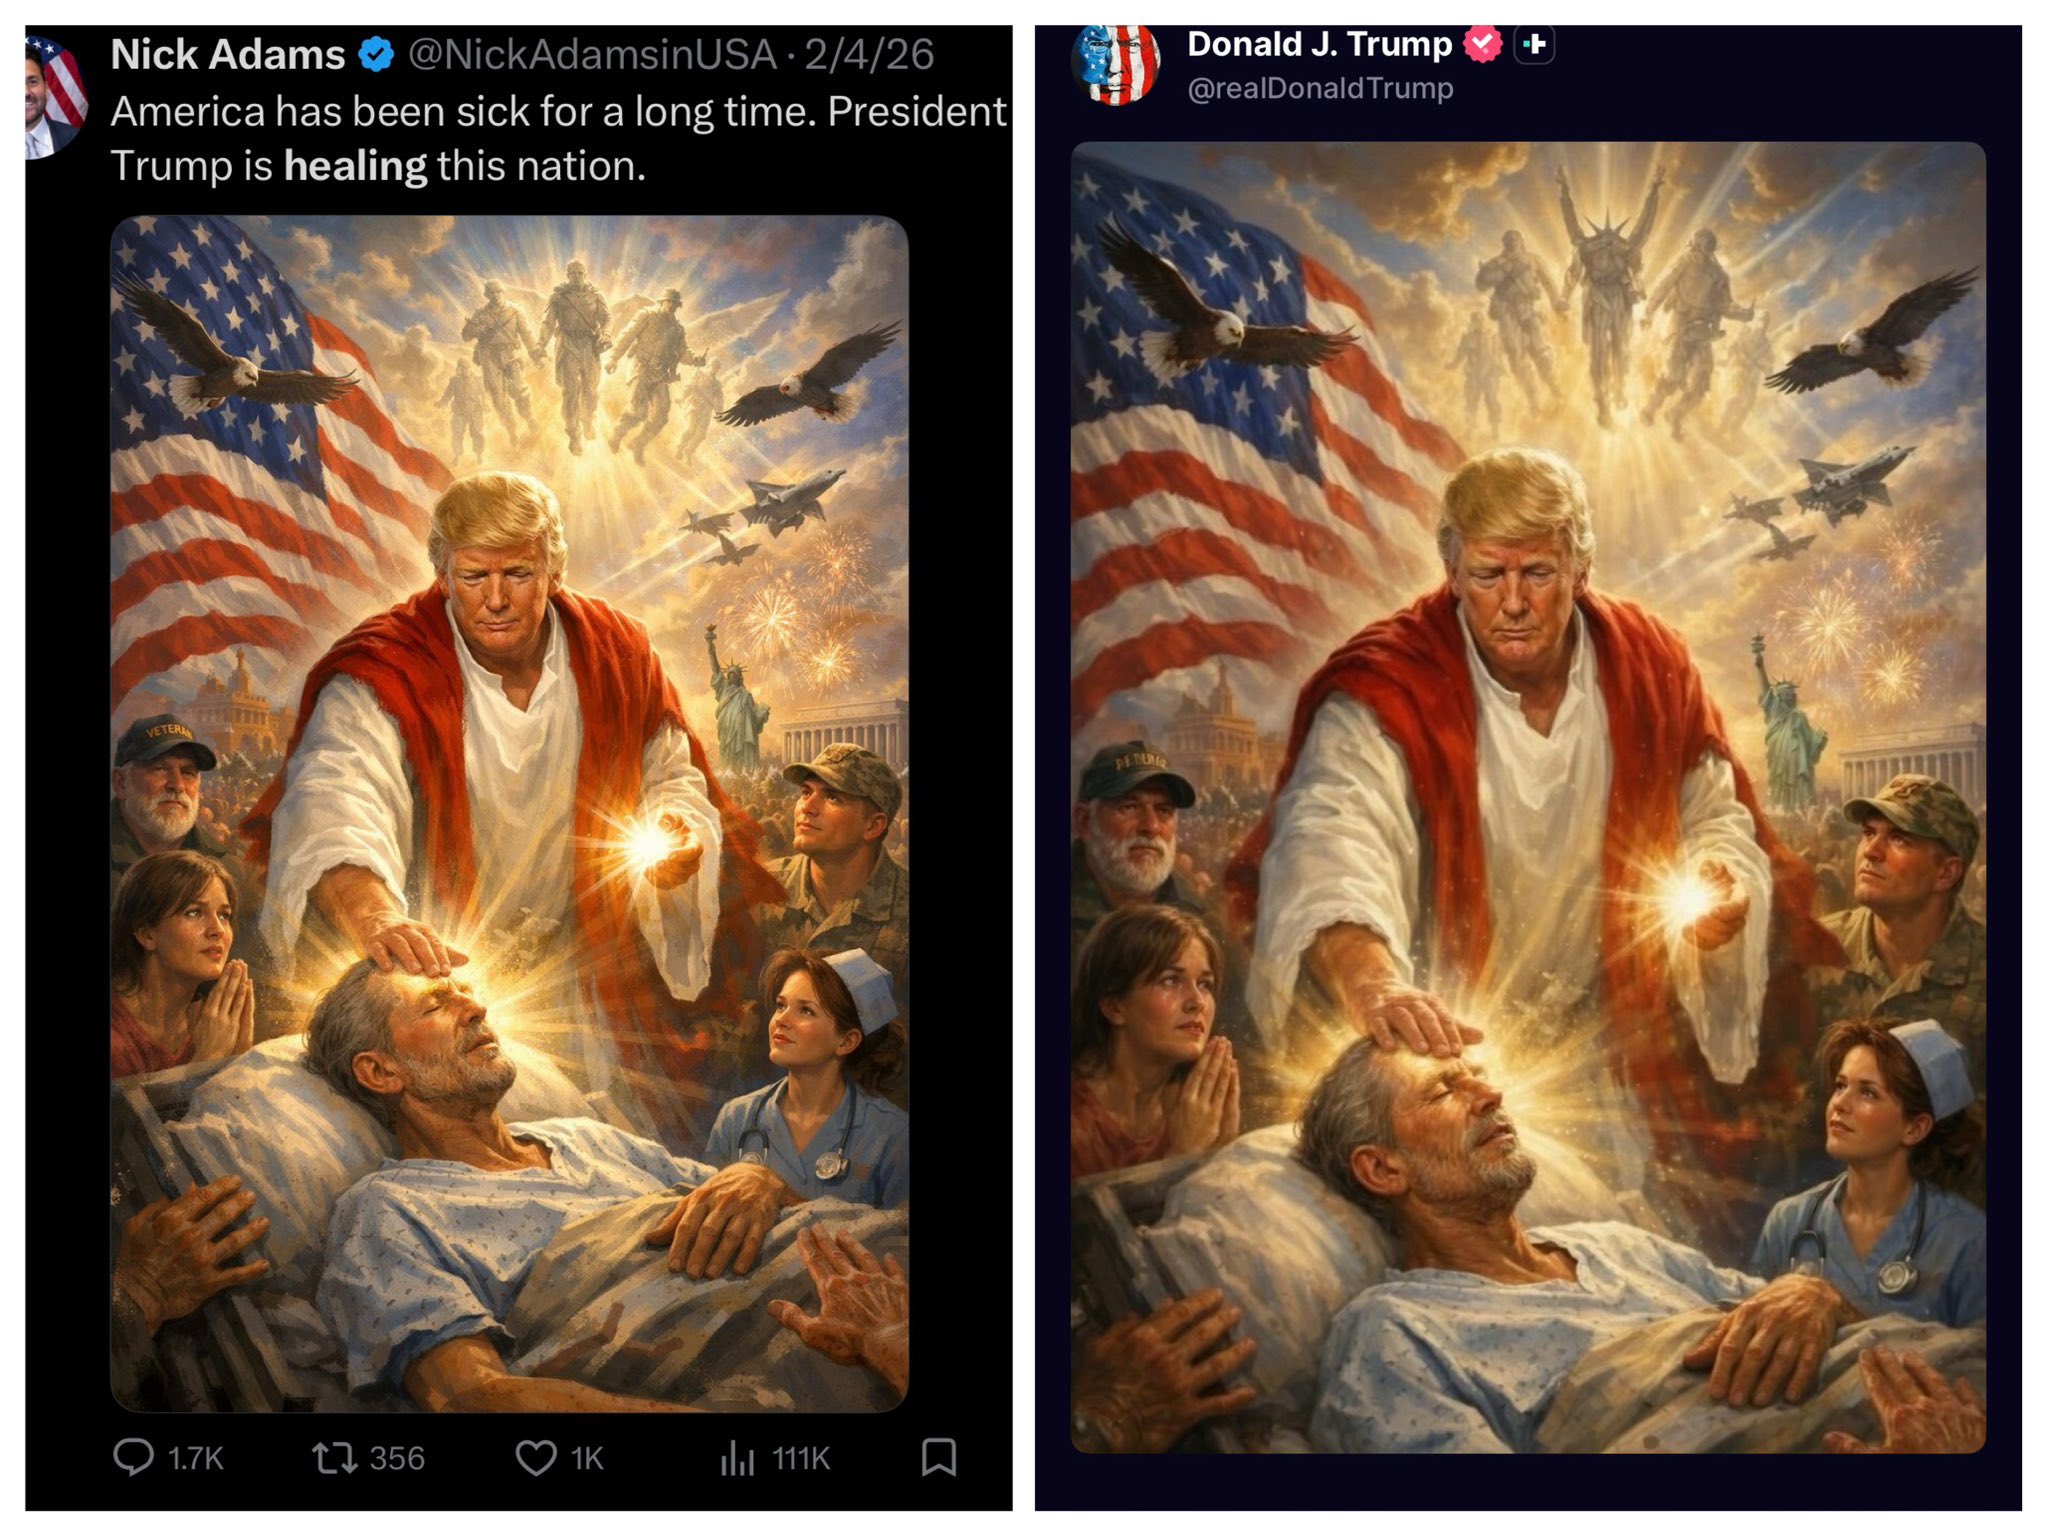Open the flag-painted avatar of @realDonaldTrump
Image resolution: width=2048 pixels, height=1536 pixels.
tap(1116, 64)
